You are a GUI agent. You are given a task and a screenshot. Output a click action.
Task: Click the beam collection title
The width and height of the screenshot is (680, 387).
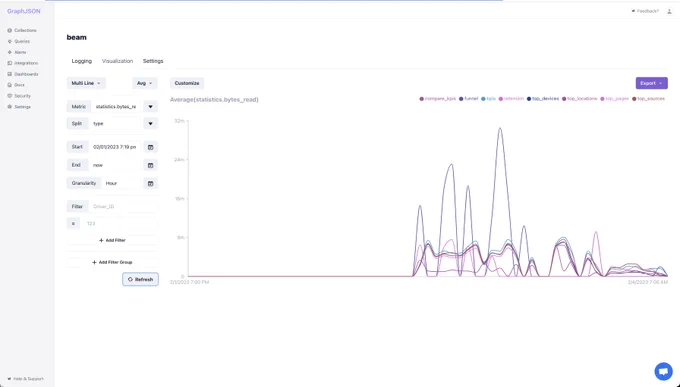click(x=76, y=37)
